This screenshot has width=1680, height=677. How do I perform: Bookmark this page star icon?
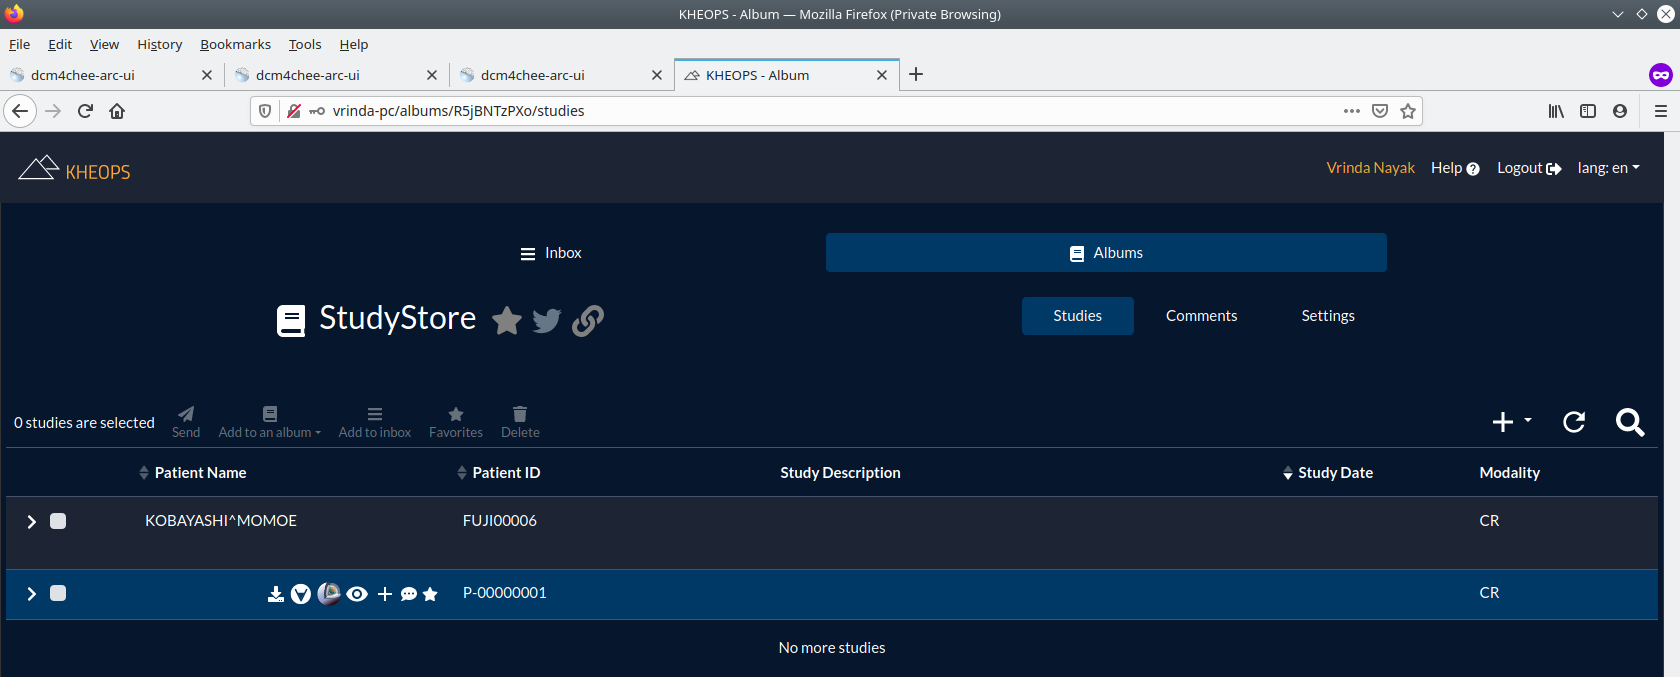tap(1408, 111)
